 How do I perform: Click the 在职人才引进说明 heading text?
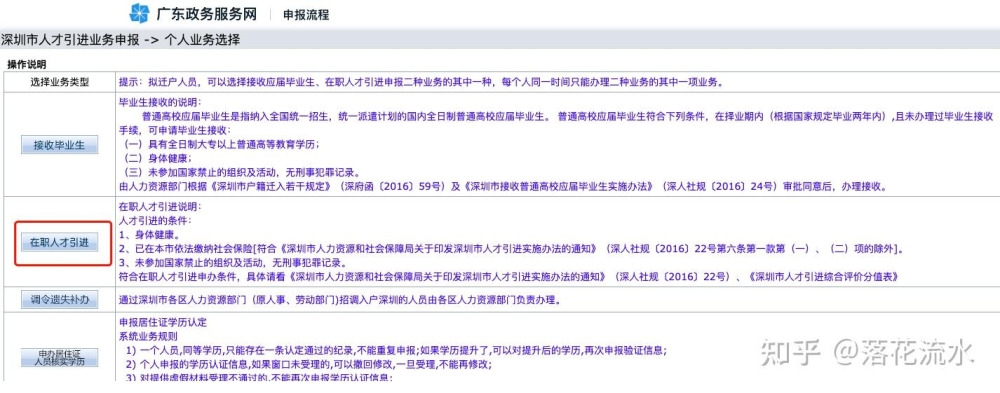[159, 207]
